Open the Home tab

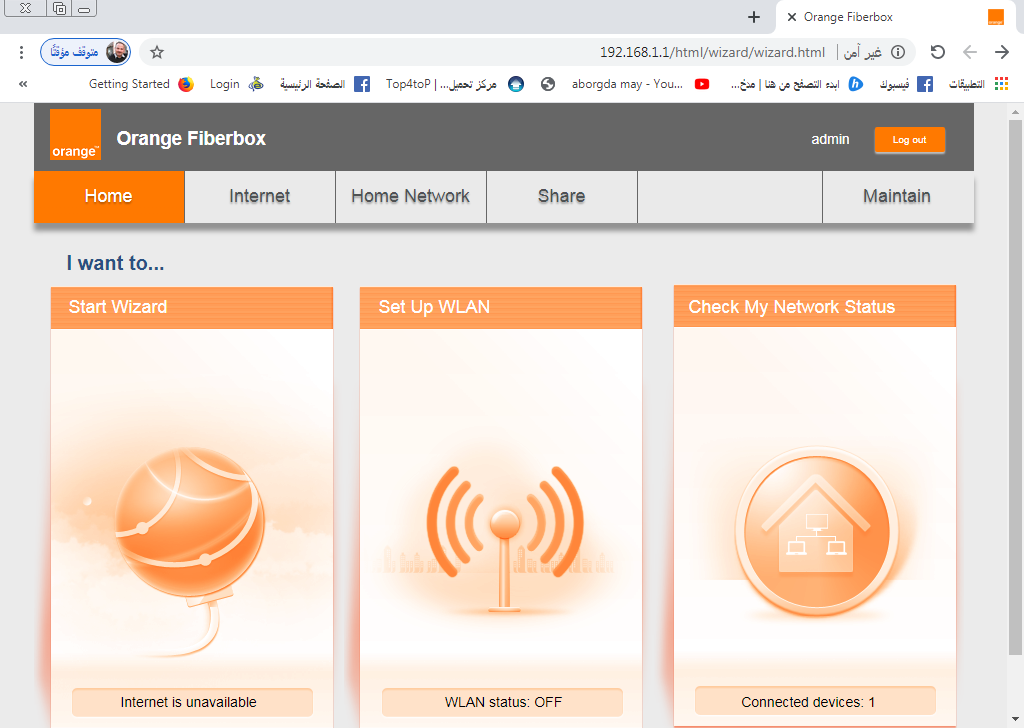tap(109, 197)
